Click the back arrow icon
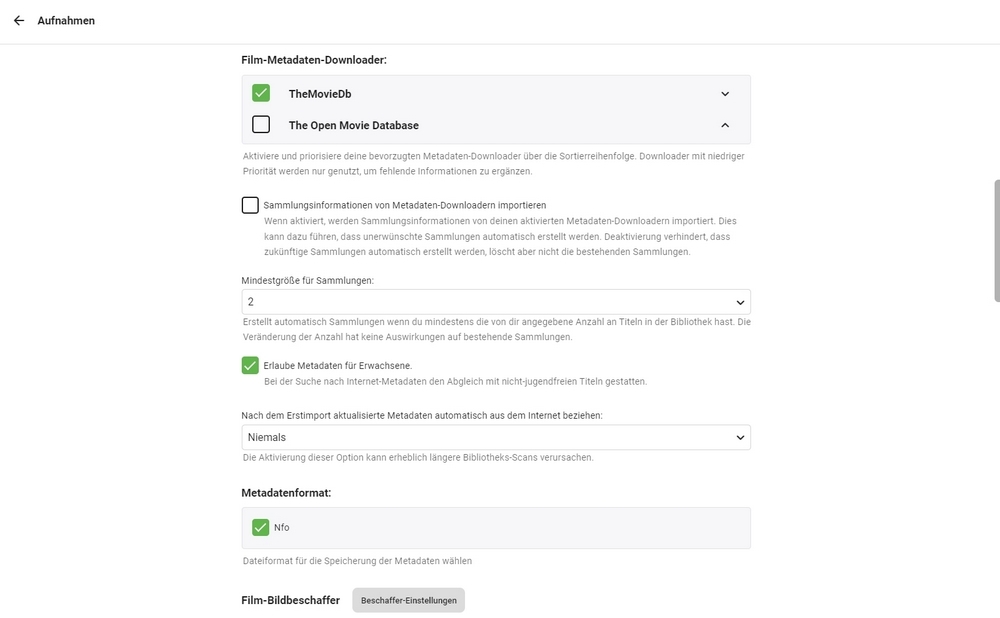This screenshot has height=618, width=1000. tap(18, 20)
